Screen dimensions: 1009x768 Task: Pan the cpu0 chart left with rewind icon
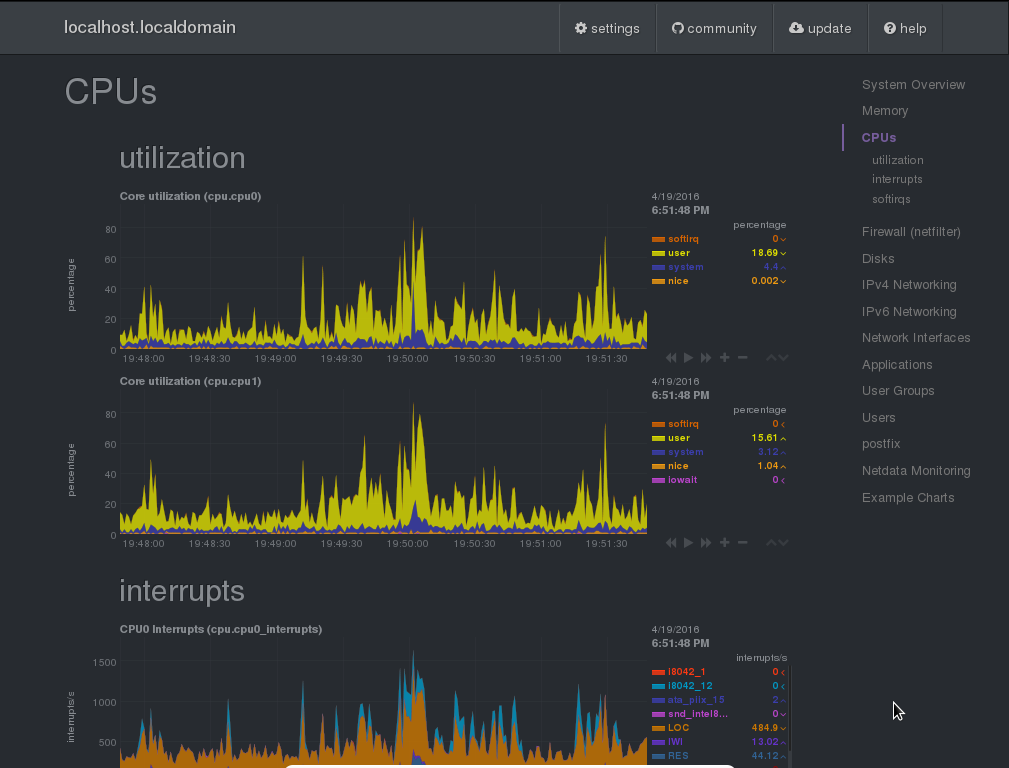click(671, 358)
